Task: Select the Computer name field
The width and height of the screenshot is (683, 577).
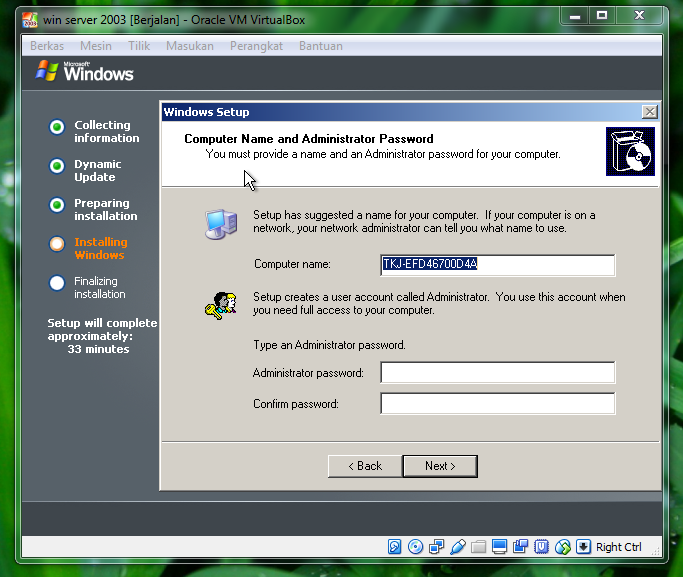Action: point(497,265)
